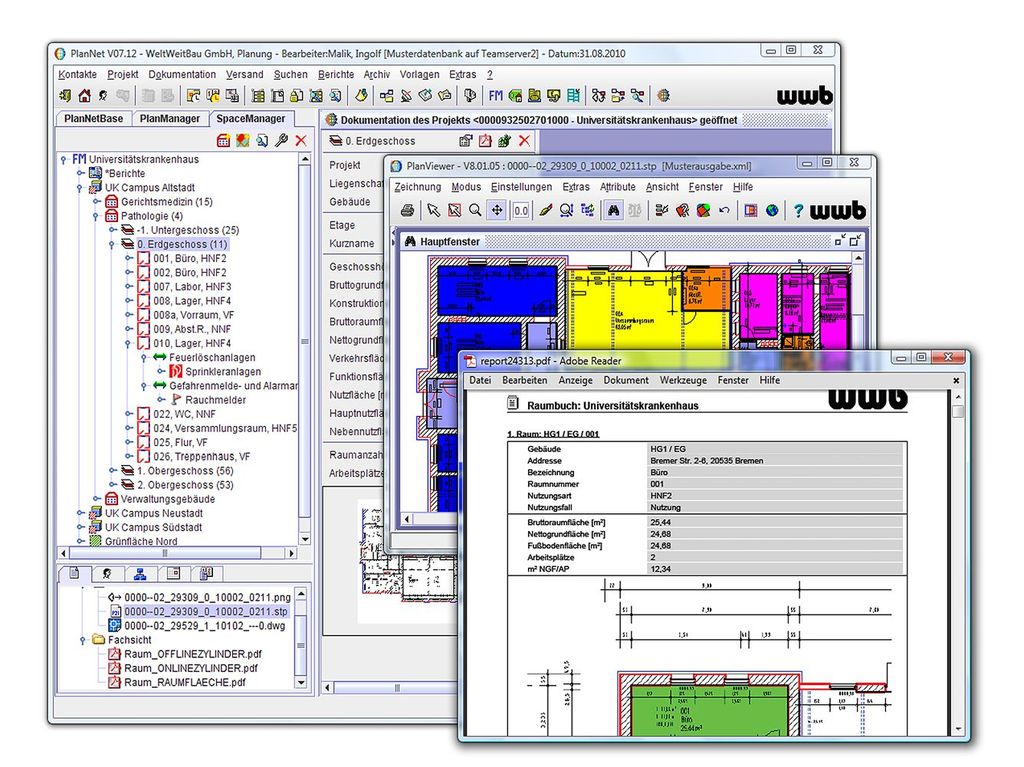Open the blue network diagram tab in lower panel
The width and height of the screenshot is (1024, 767).
click(140, 574)
